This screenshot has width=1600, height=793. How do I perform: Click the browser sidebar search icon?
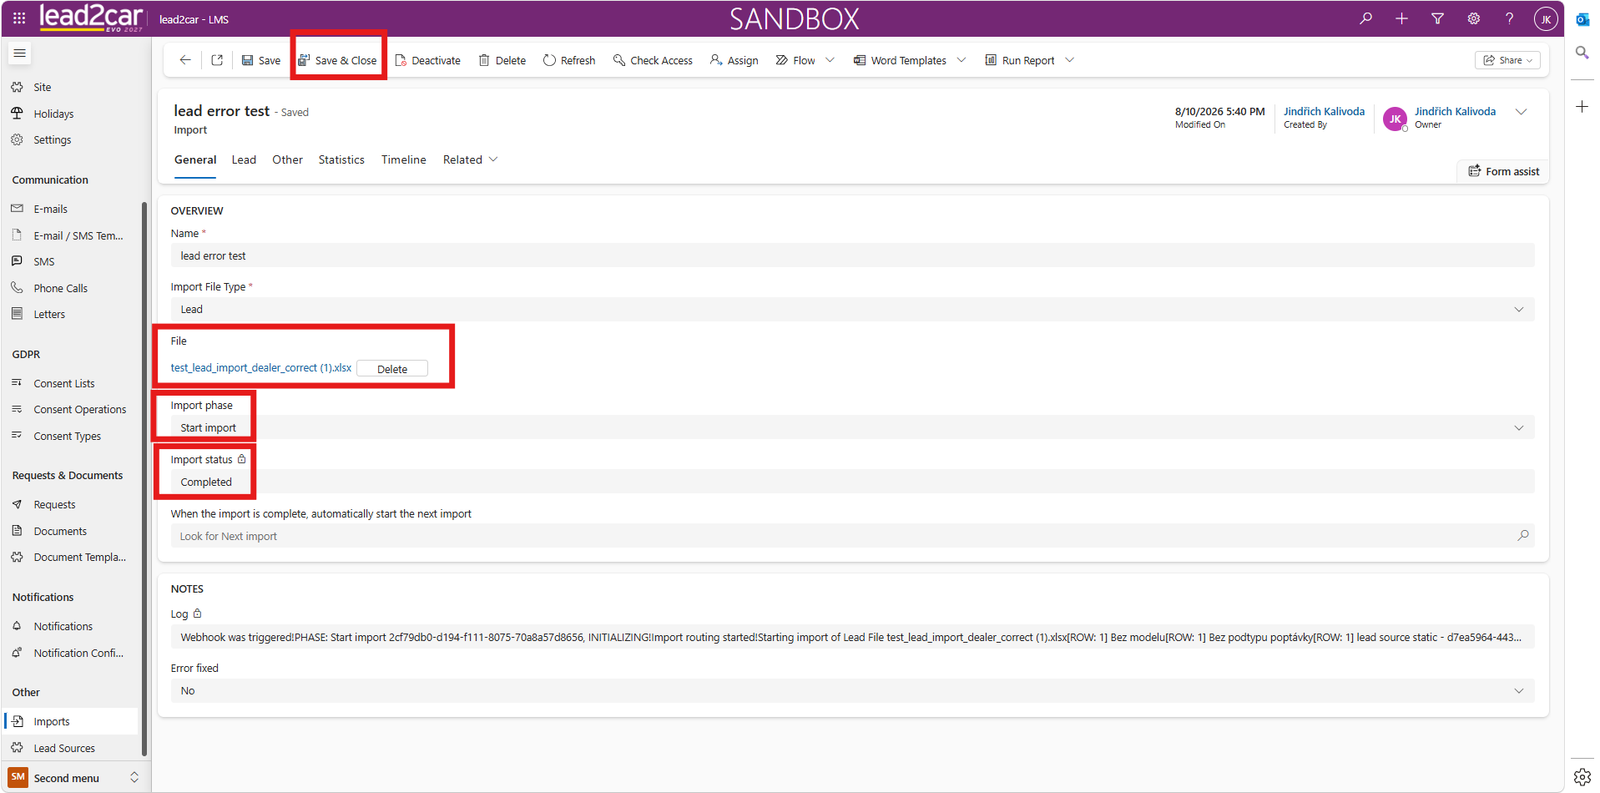(1582, 52)
